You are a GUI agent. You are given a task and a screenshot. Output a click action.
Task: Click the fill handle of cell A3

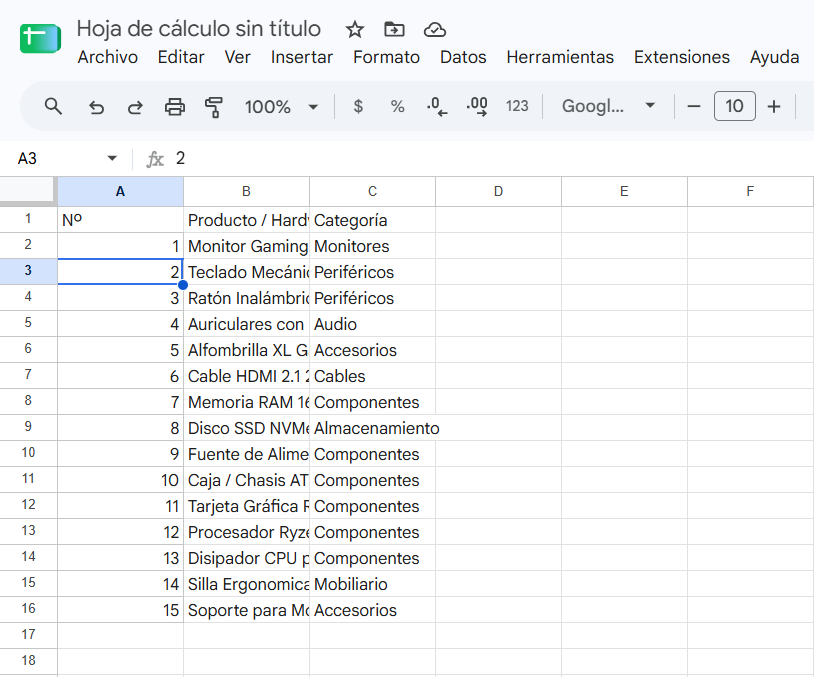183,285
